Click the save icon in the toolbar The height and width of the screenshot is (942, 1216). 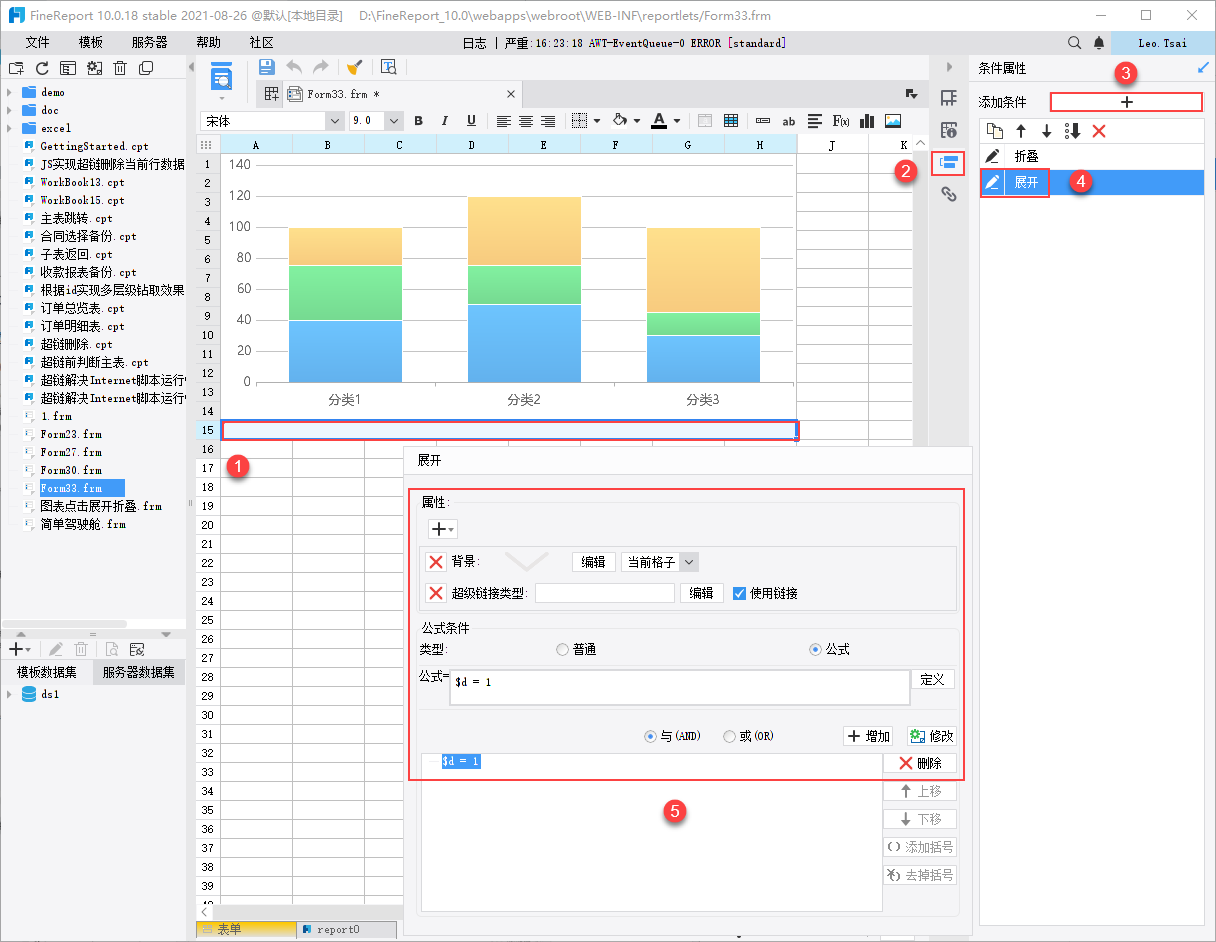click(267, 67)
